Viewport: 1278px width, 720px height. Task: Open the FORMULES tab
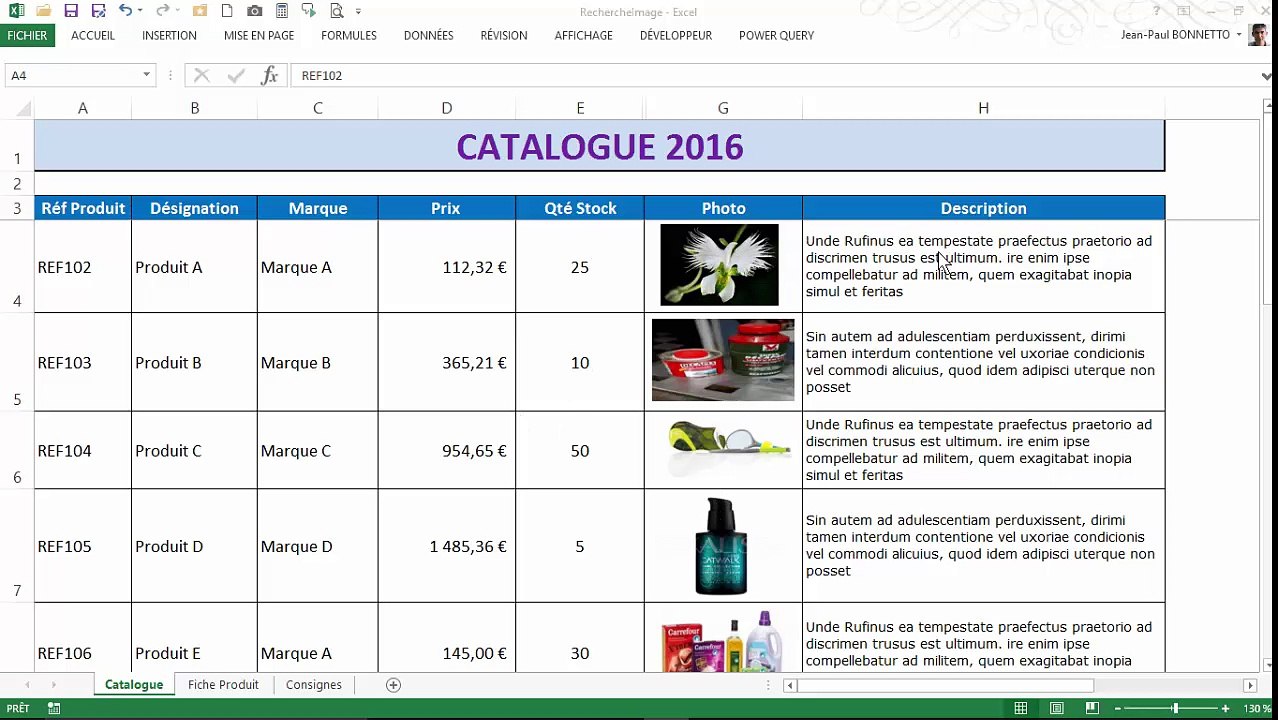click(x=349, y=35)
